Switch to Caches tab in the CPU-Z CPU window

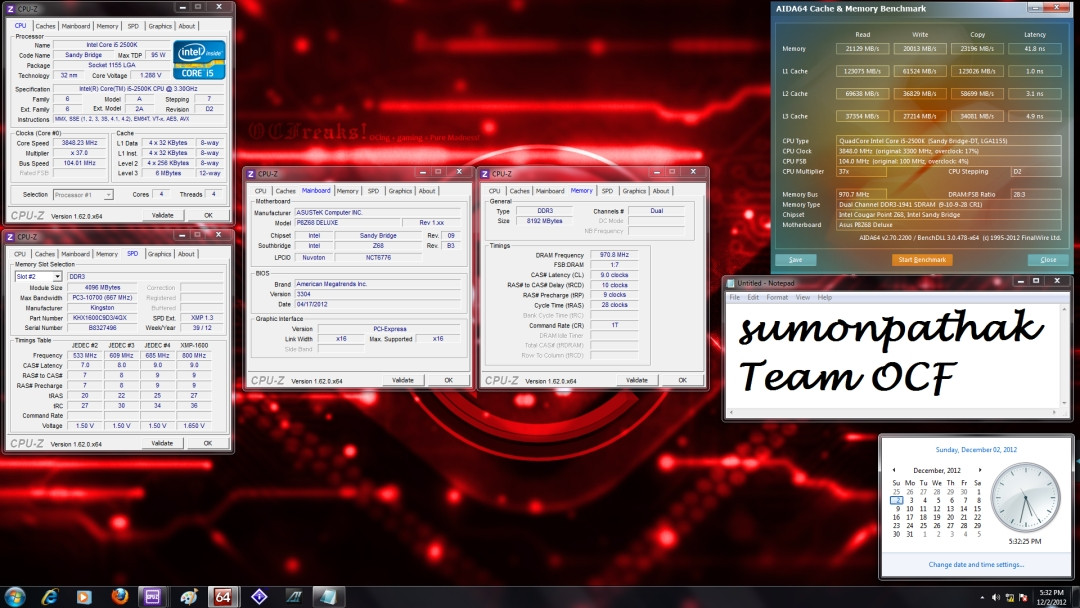(x=45, y=26)
